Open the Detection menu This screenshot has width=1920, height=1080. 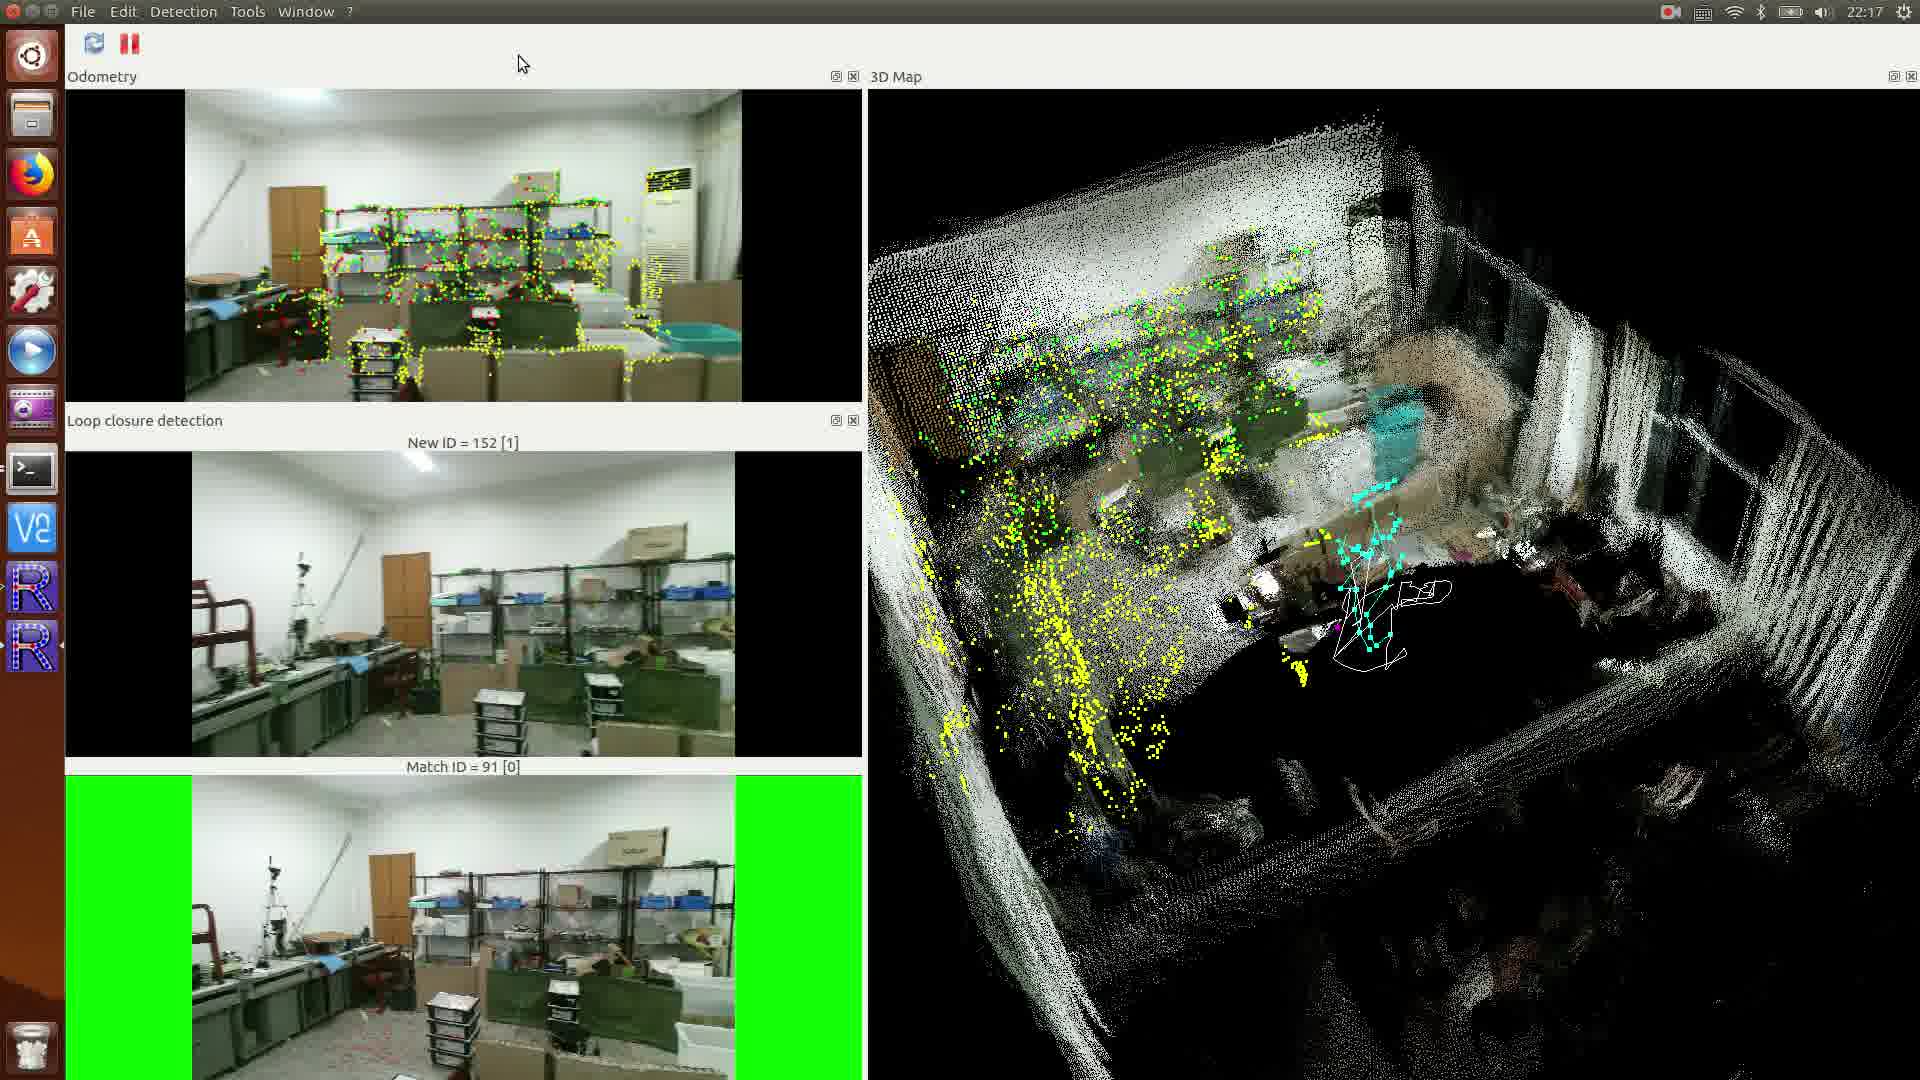pos(183,11)
